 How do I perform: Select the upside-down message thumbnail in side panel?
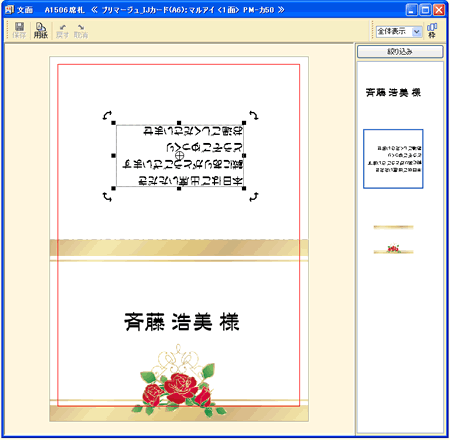[x=393, y=159]
